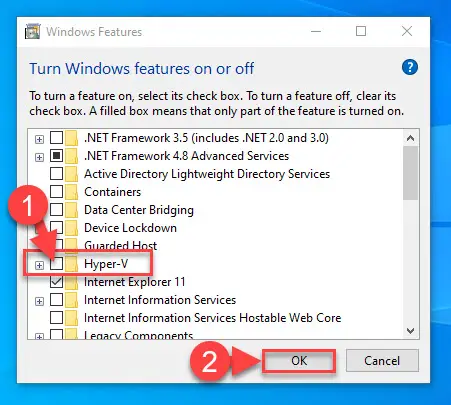Click the Windows Features title bar icon
This screenshot has height=405, width=451.
pos(32,31)
